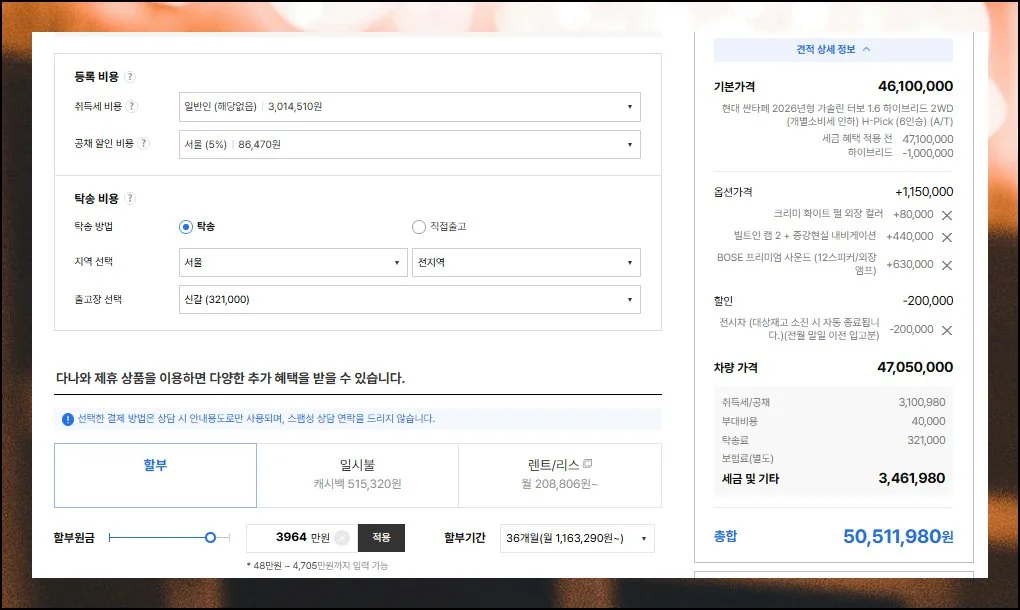Select the 직접출고 radio button
Viewport: 1020px width, 610px height.
(419, 227)
